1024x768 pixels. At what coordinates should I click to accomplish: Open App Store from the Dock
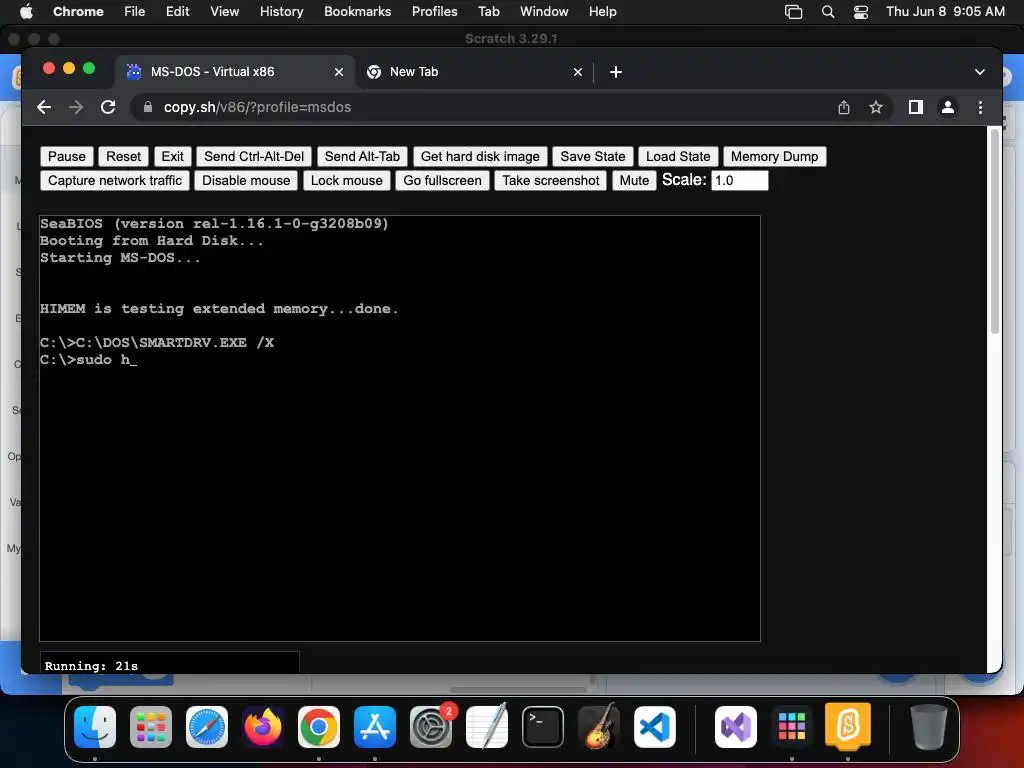(375, 727)
